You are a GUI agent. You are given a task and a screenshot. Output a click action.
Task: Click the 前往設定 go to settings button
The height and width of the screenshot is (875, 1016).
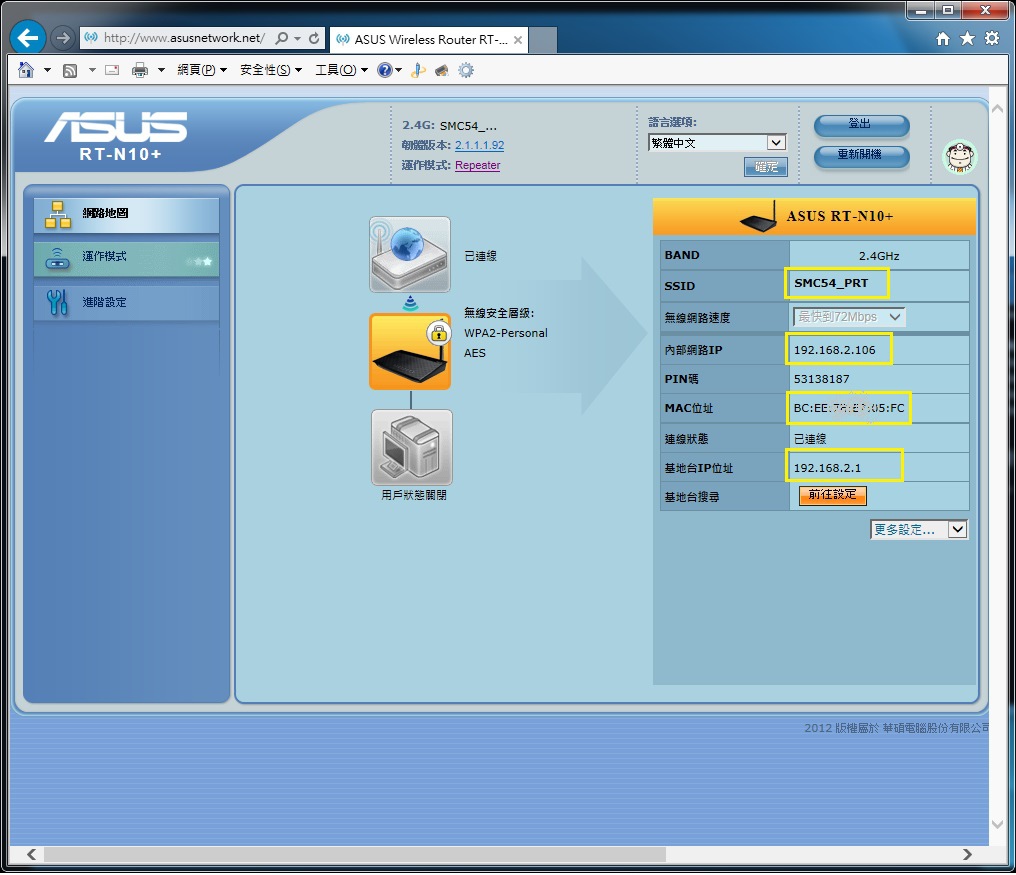(x=833, y=495)
